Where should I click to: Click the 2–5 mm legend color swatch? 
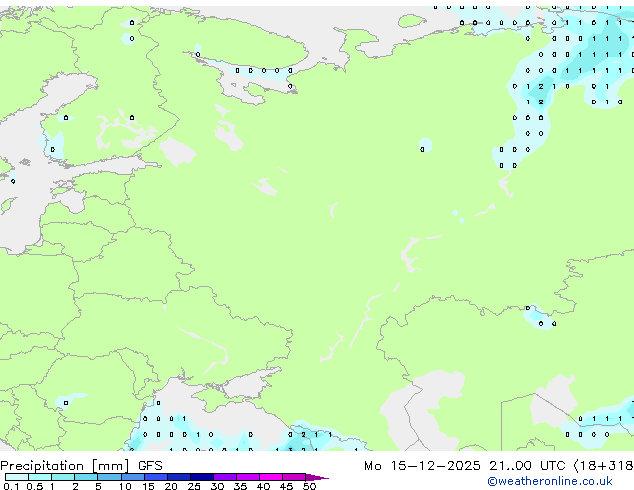click(x=86, y=477)
